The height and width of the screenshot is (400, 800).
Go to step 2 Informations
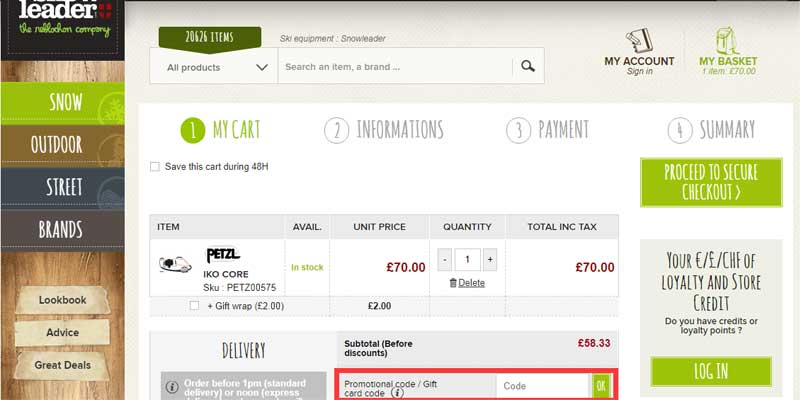click(x=384, y=130)
